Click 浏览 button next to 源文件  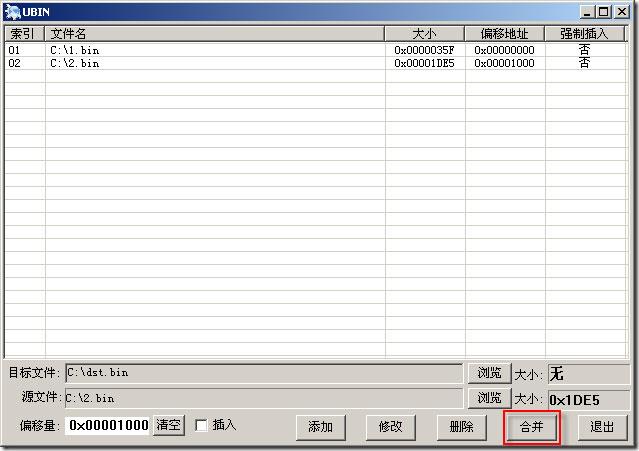tap(488, 398)
